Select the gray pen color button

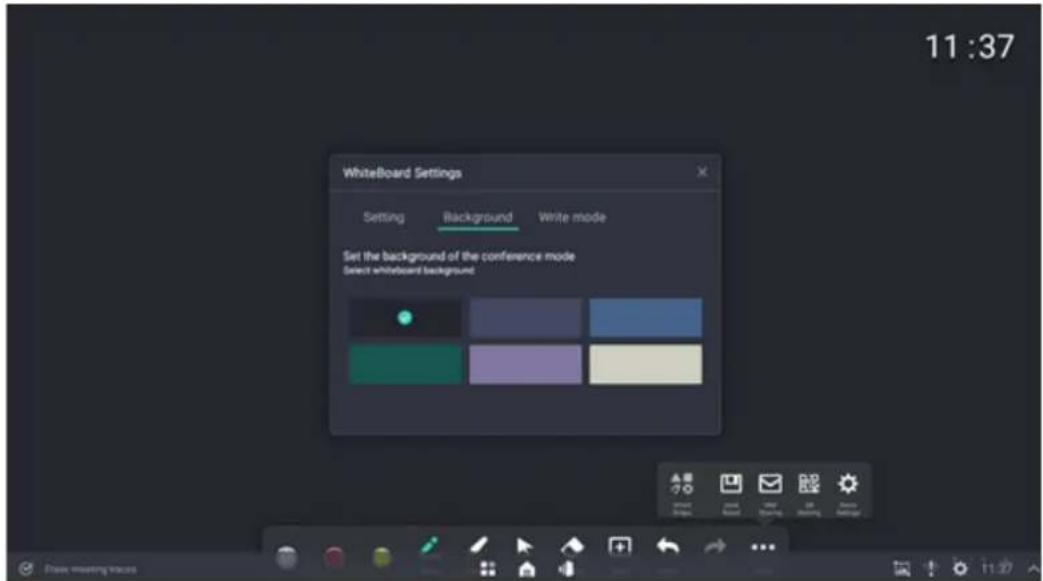pyautogui.click(x=287, y=557)
